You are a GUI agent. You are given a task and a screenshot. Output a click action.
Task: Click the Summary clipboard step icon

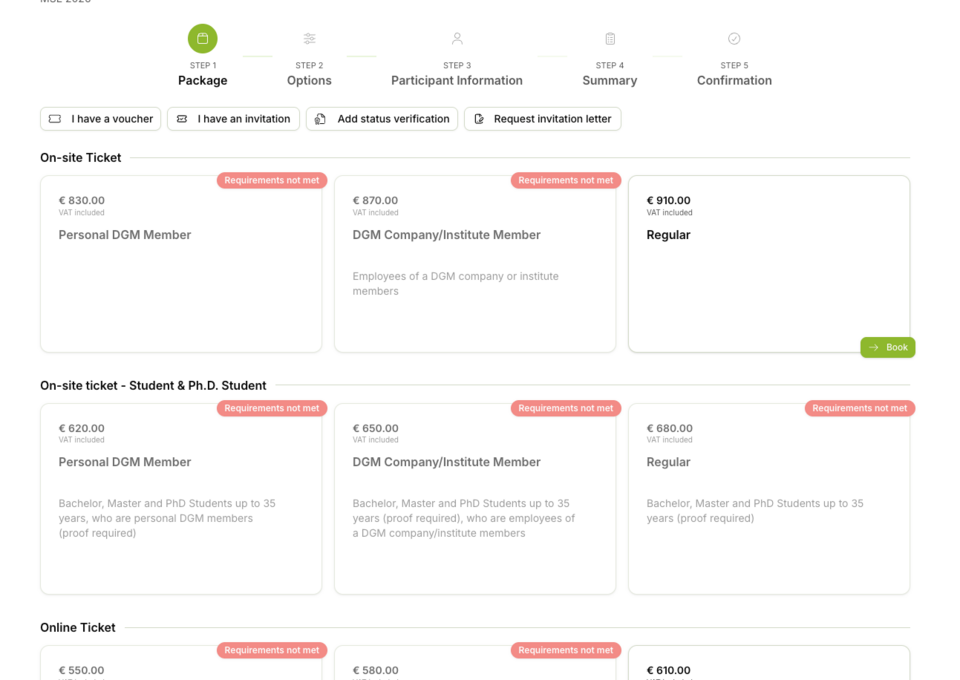610,39
